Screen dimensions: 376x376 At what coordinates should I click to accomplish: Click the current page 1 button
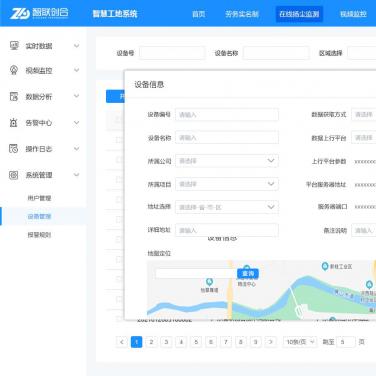tap(136, 342)
